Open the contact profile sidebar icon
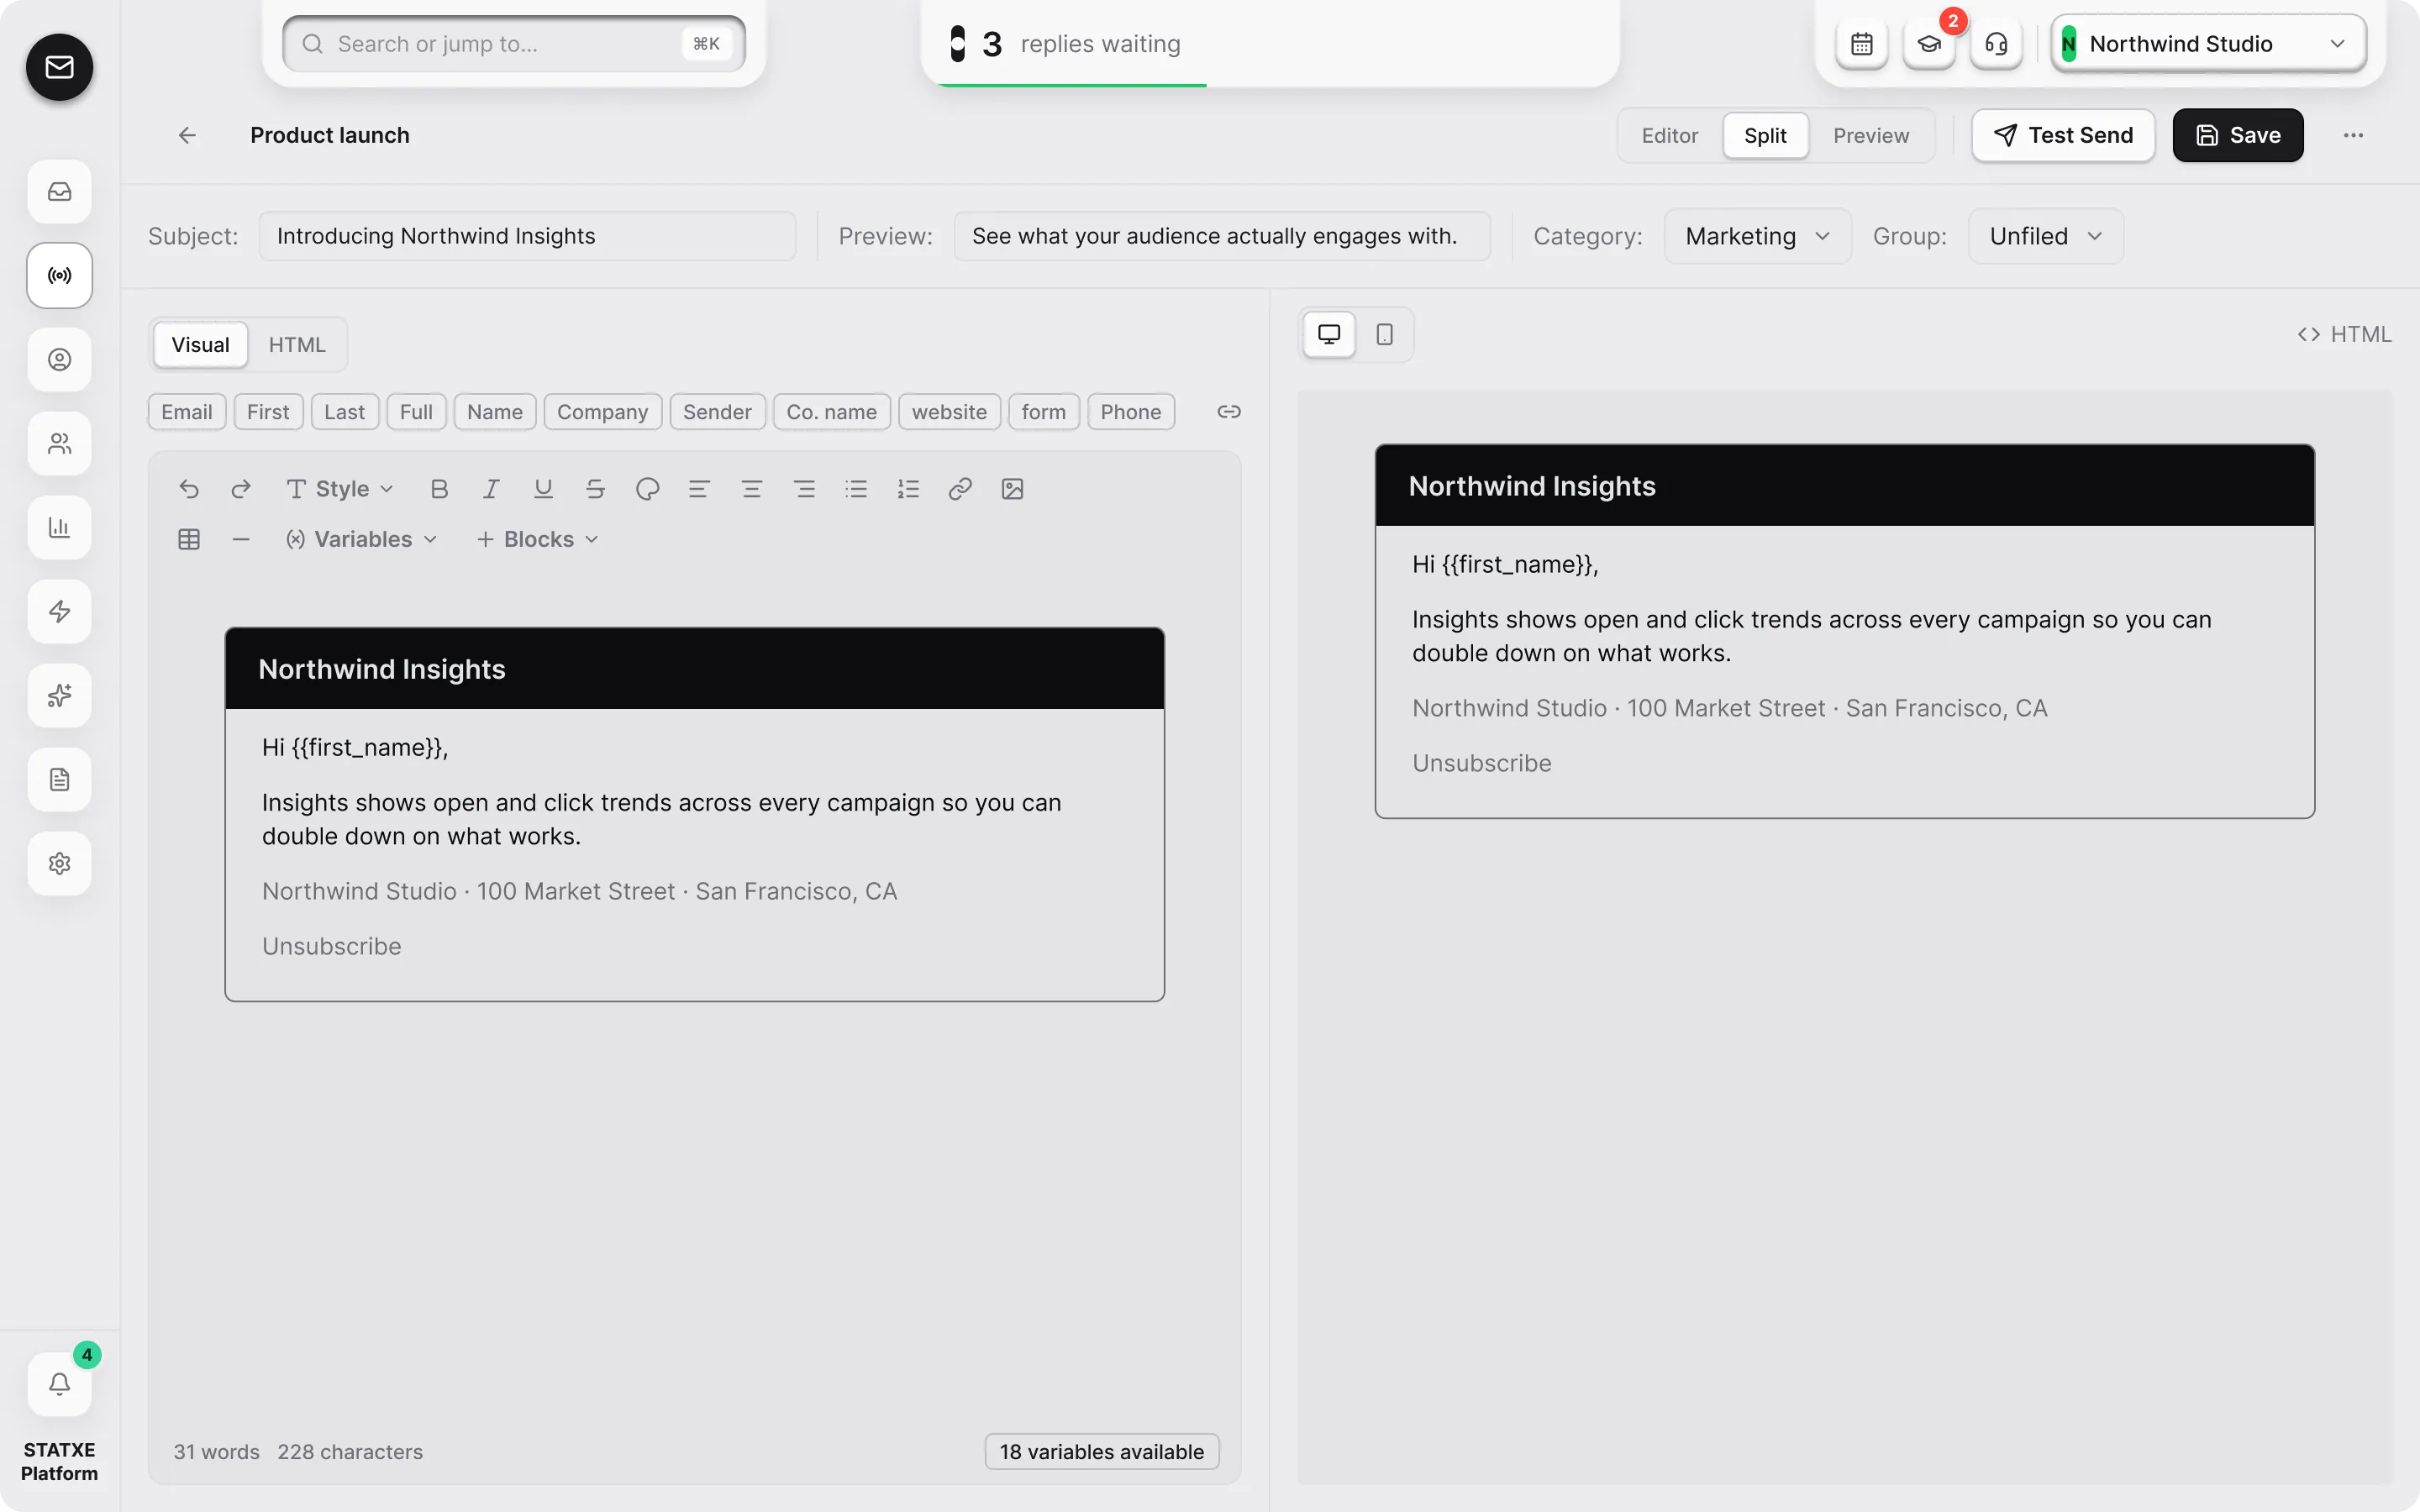Screen dimensions: 2420x1512 pos(59,359)
